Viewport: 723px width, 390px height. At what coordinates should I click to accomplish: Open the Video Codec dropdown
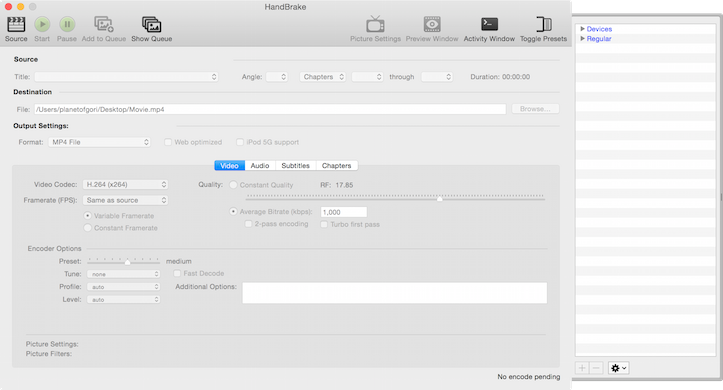click(x=125, y=184)
